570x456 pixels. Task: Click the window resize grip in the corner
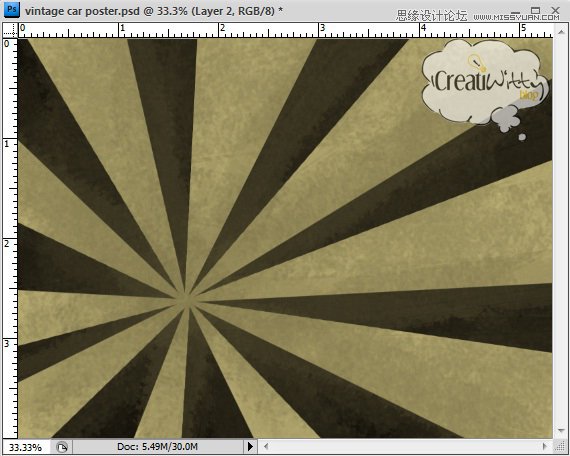[560, 446]
